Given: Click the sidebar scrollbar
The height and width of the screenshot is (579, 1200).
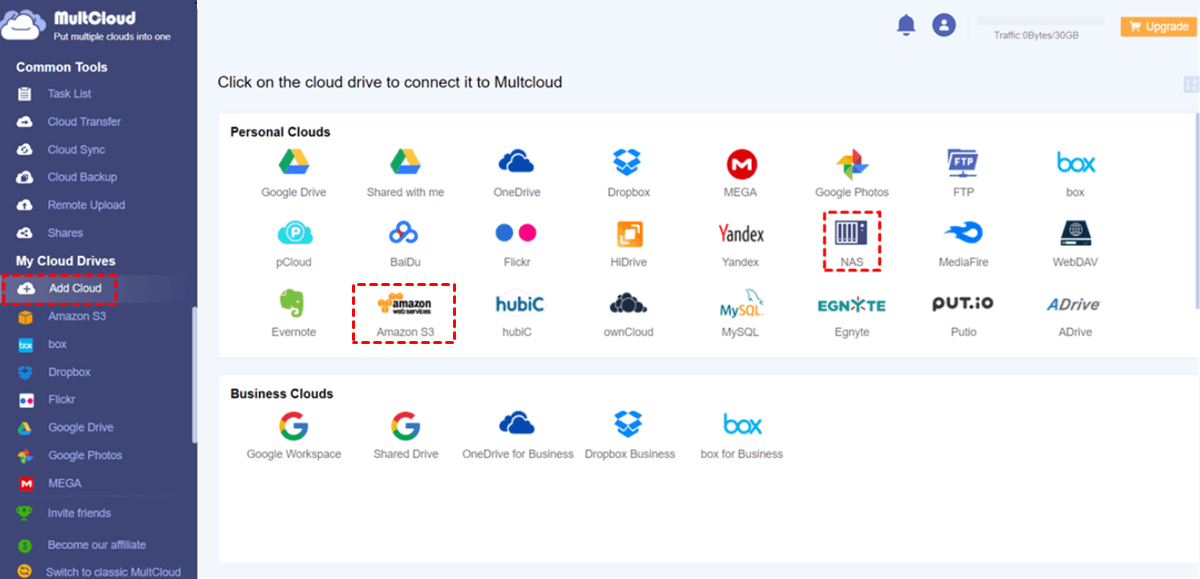Looking at the screenshot, I should [x=194, y=375].
